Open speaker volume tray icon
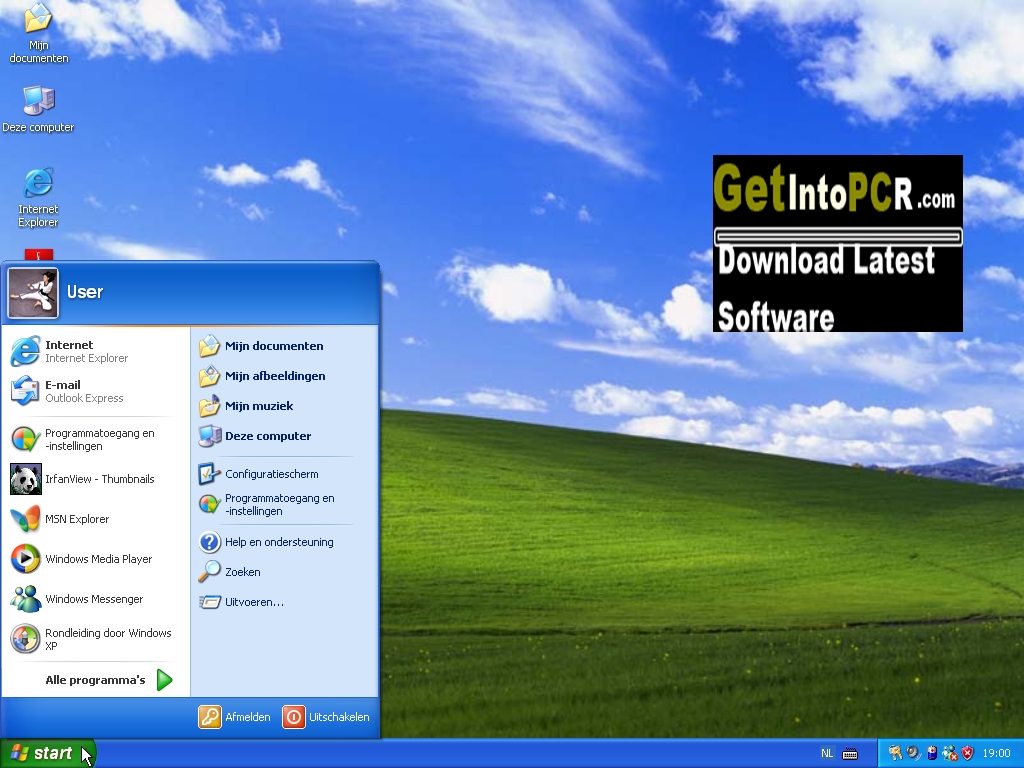This screenshot has height=768, width=1024. coord(913,753)
